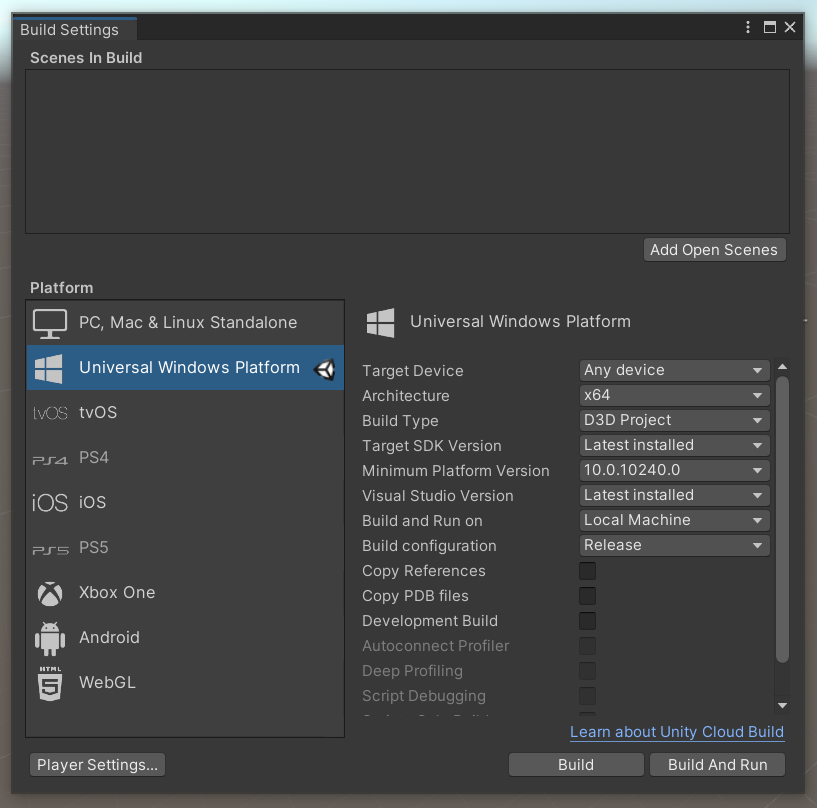Click the iOS platform name text
The height and width of the screenshot is (808, 817).
(93, 502)
